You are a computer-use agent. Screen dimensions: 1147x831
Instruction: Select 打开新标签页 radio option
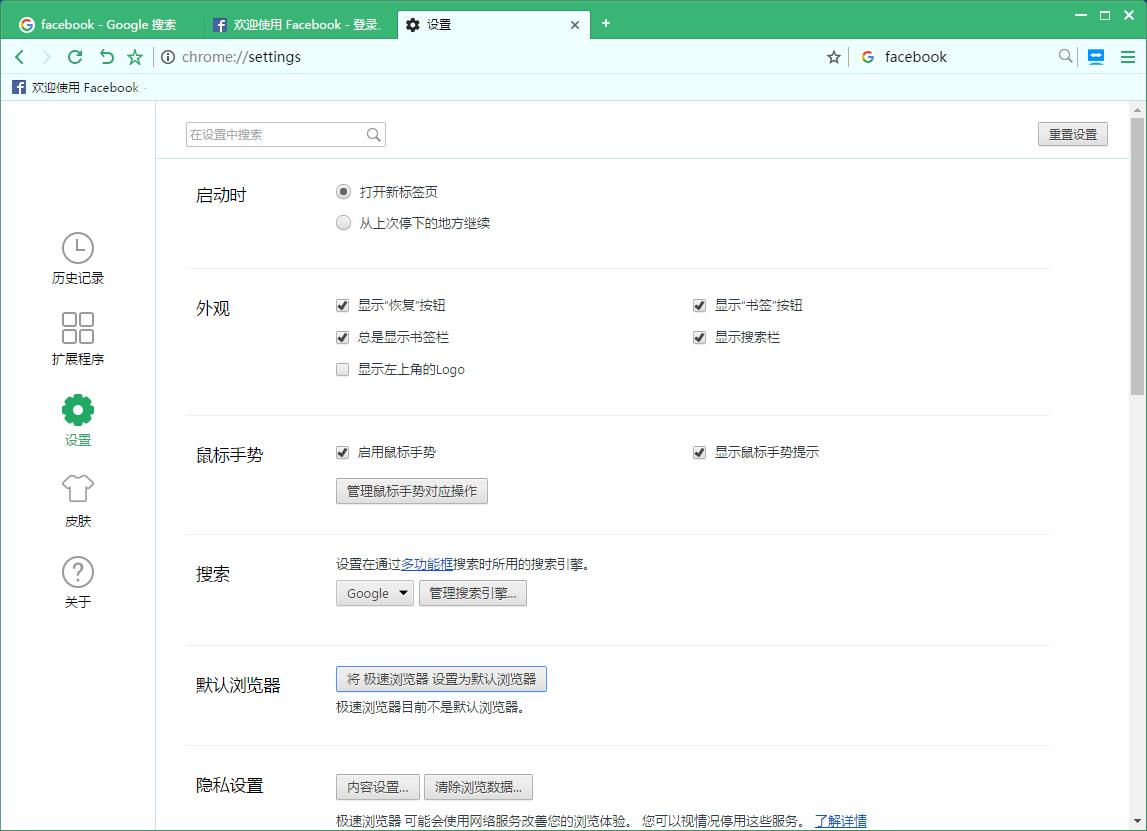click(343, 192)
